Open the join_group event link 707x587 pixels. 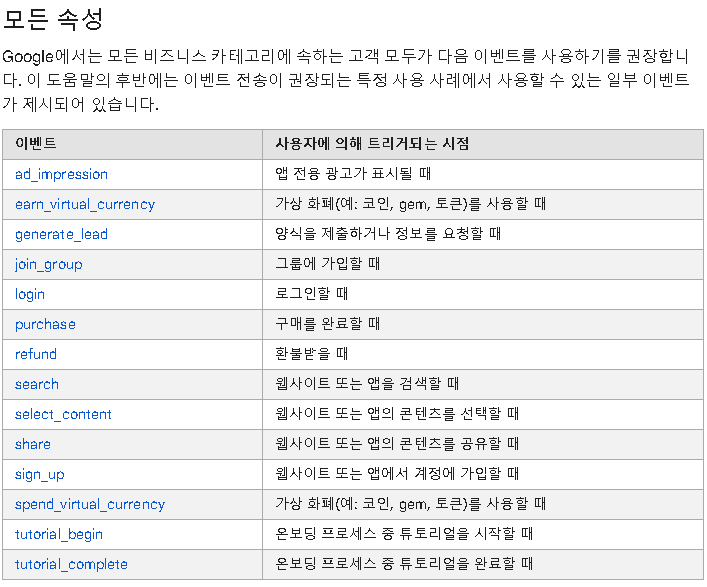[x=49, y=265]
